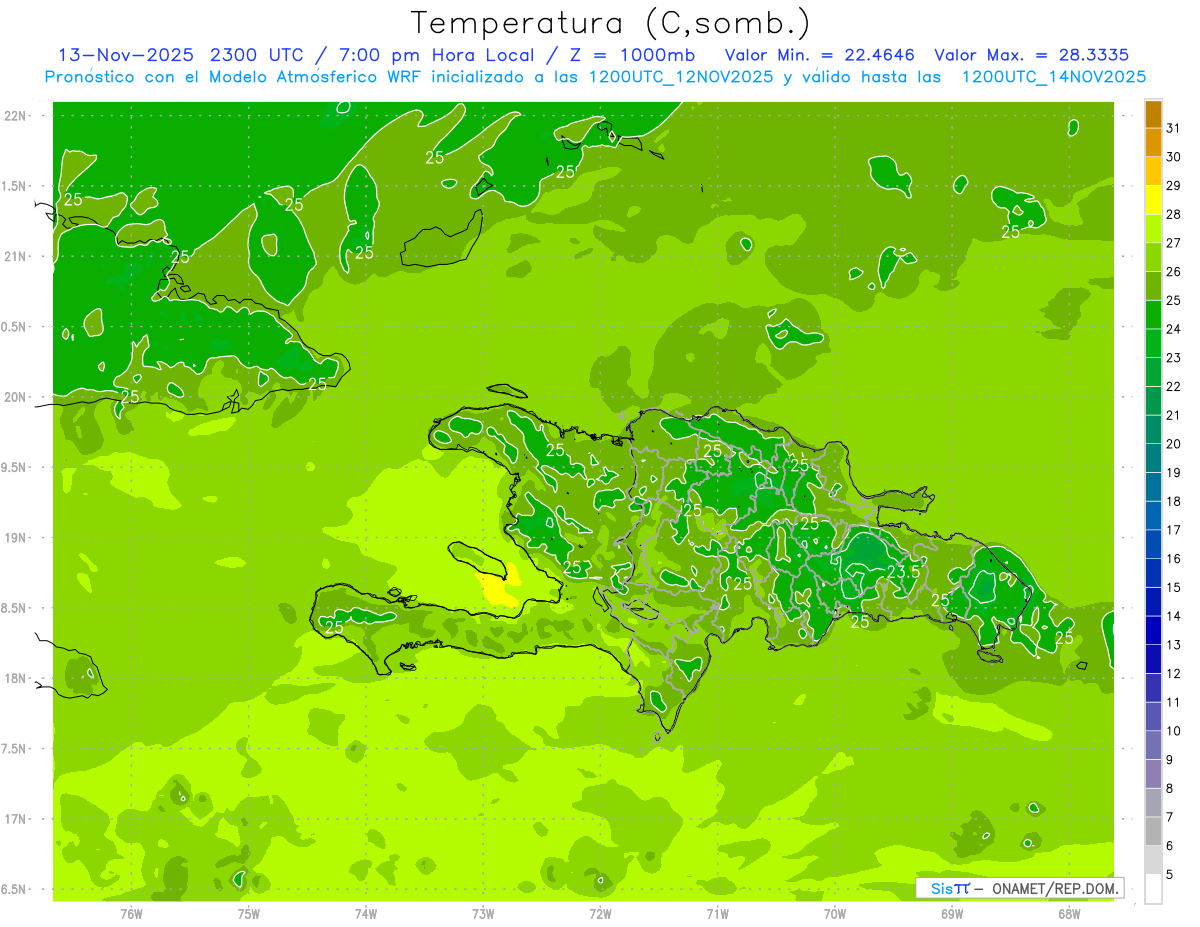This screenshot has width=1200, height=927.
Task: Click the "73W" longitude label
Action: click(x=483, y=913)
